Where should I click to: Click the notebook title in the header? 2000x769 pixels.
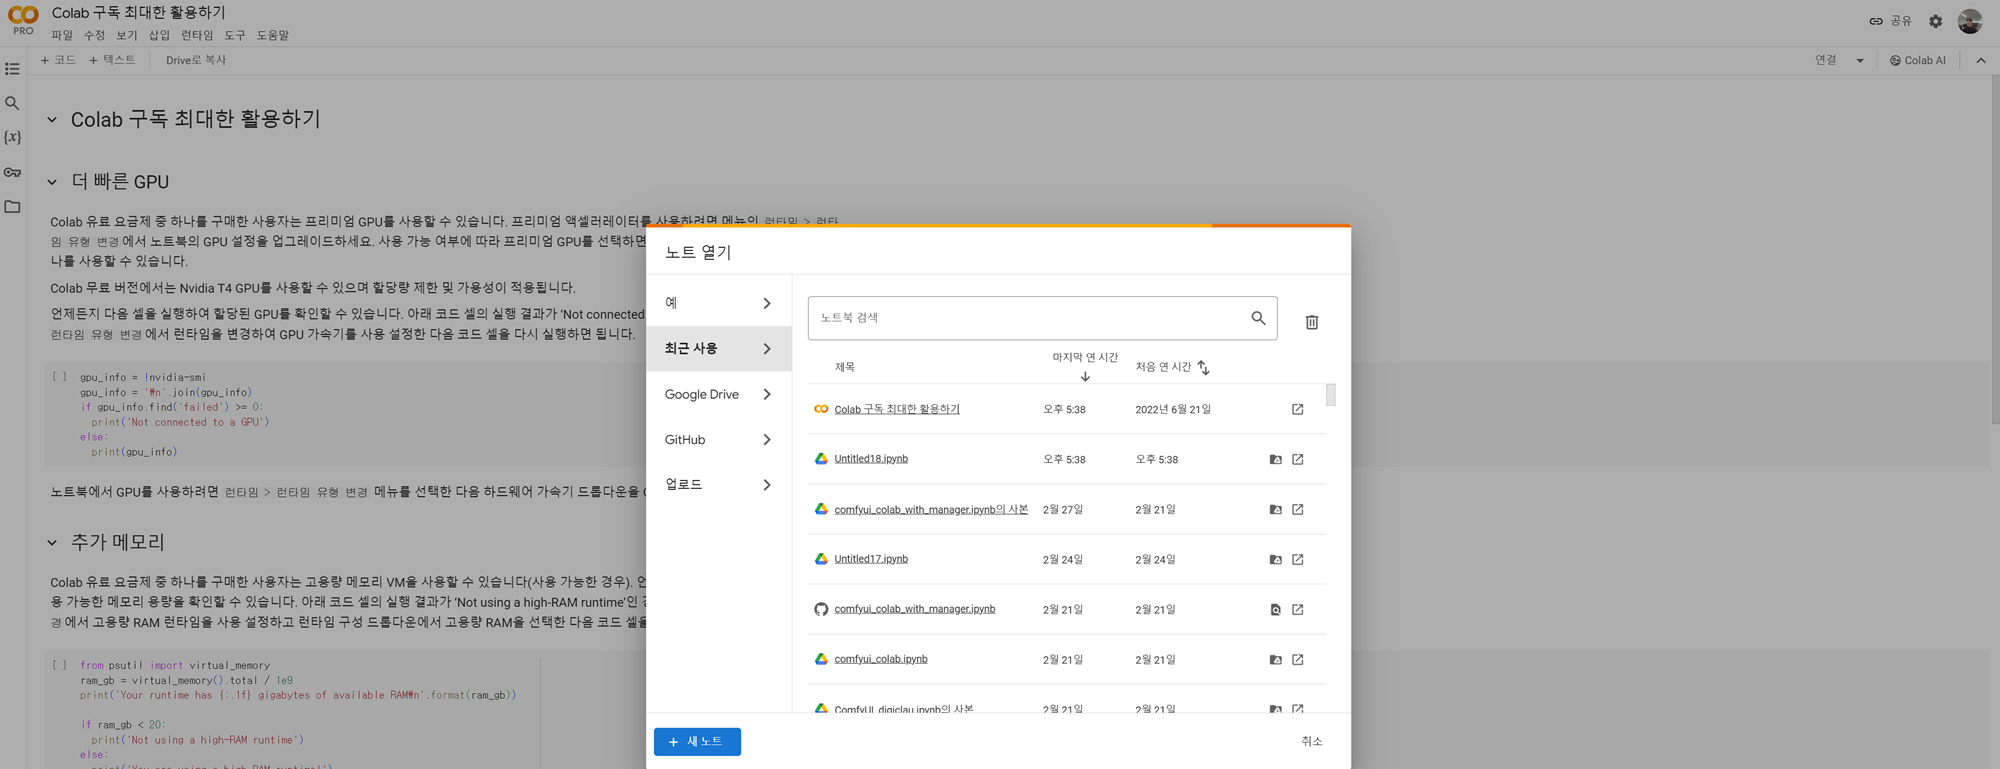pos(139,12)
